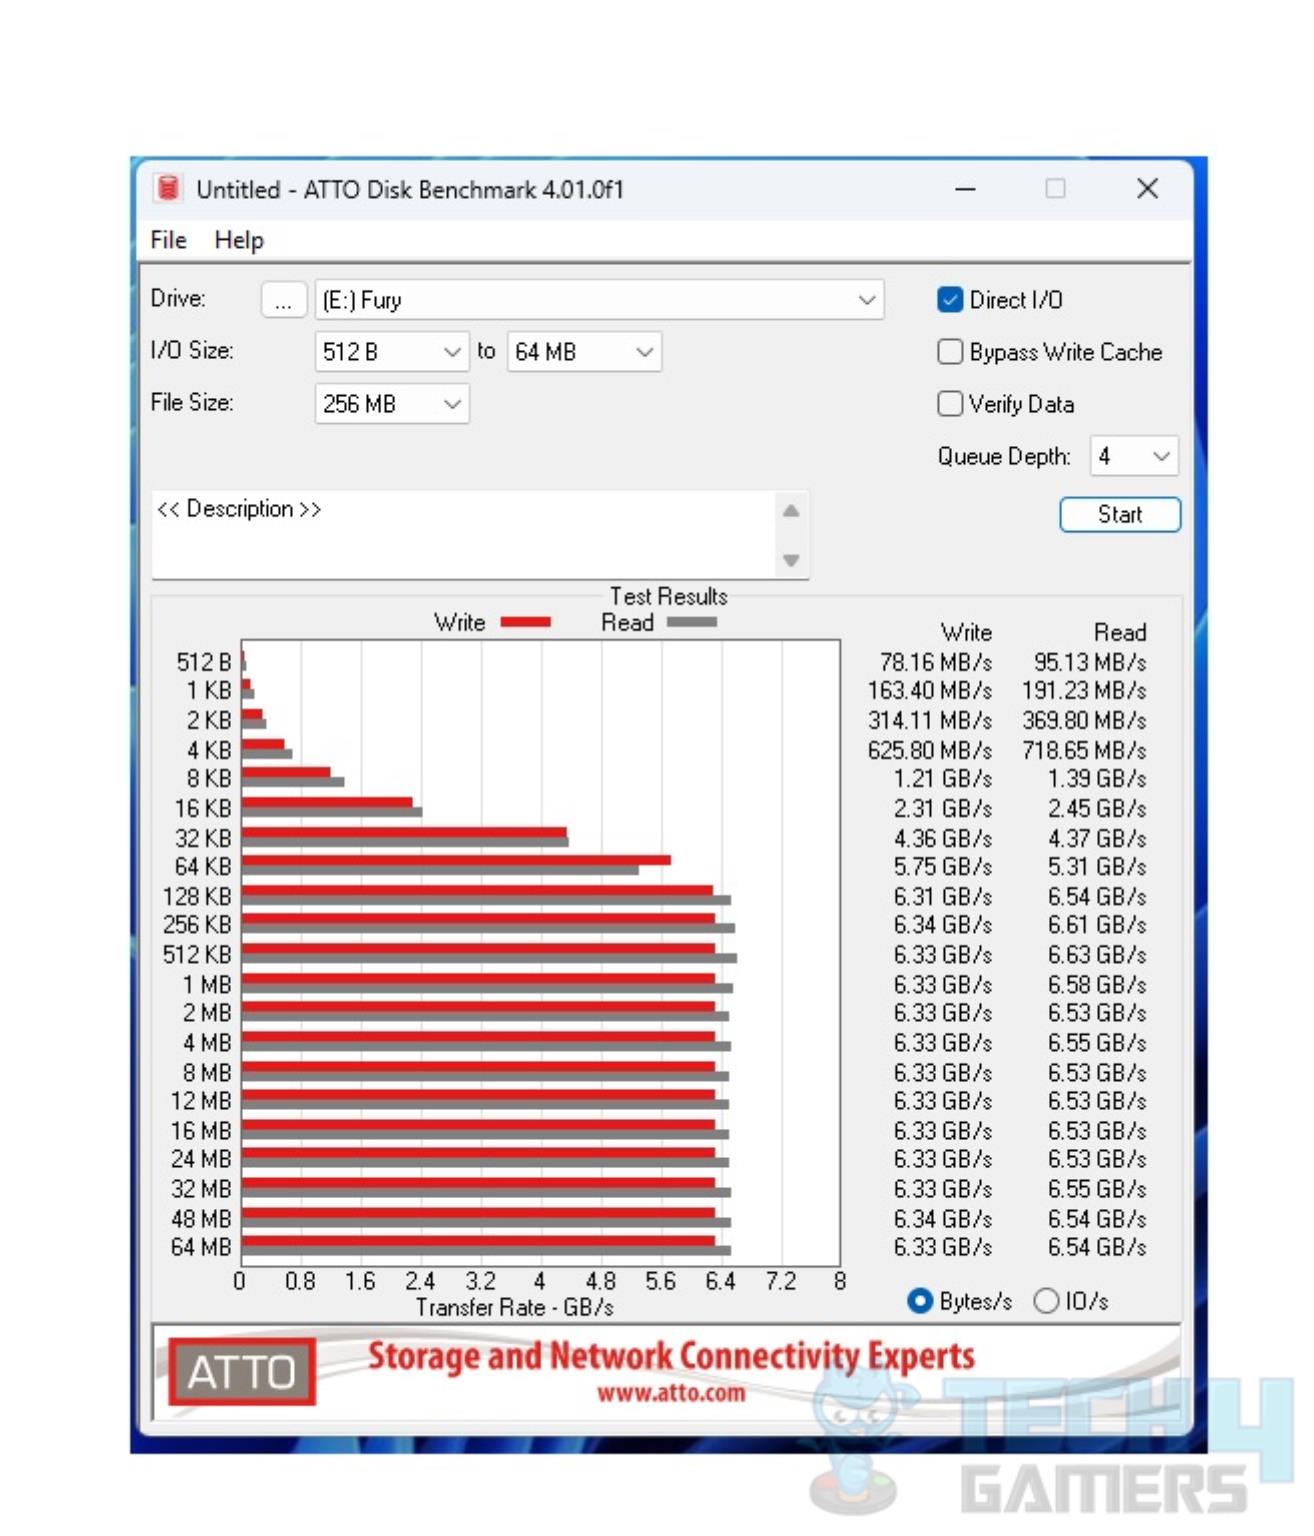
Task: Click the Read value 1.39 GB/s
Action: [x=1097, y=779]
